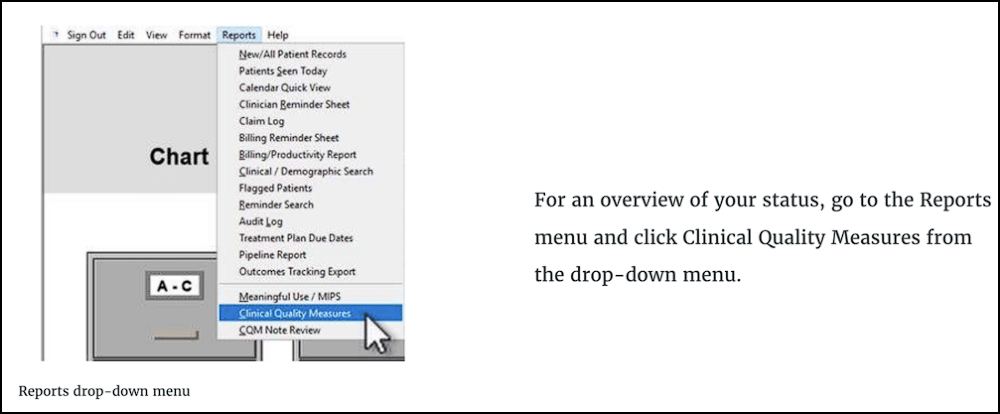Select Treatment Plan Due Dates
Viewport: 1000px width, 414px height.
(296, 238)
